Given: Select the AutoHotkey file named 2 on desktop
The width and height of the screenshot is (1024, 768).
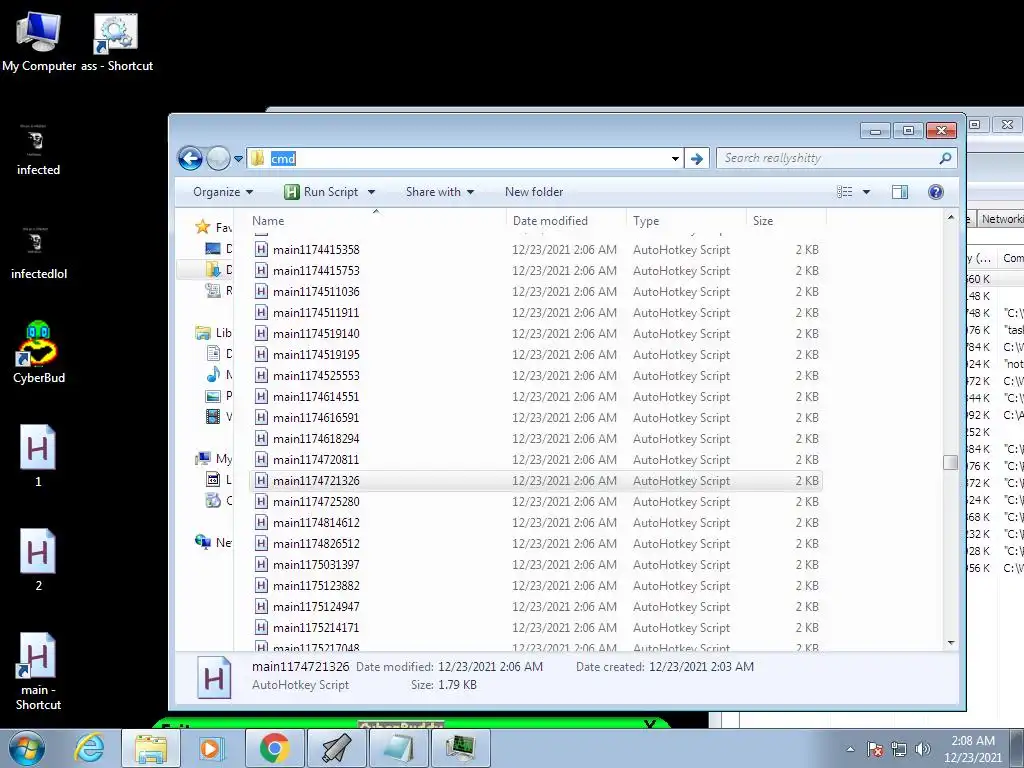Looking at the screenshot, I should [x=38, y=560].
